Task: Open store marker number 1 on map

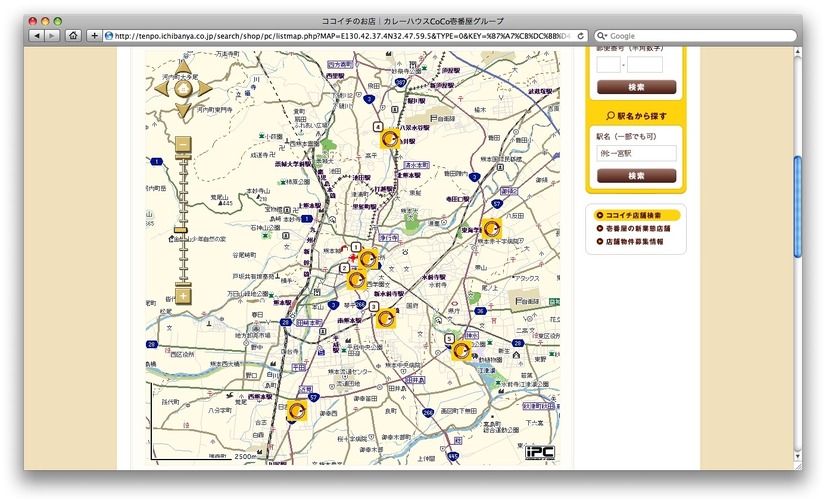Action: coord(368,259)
